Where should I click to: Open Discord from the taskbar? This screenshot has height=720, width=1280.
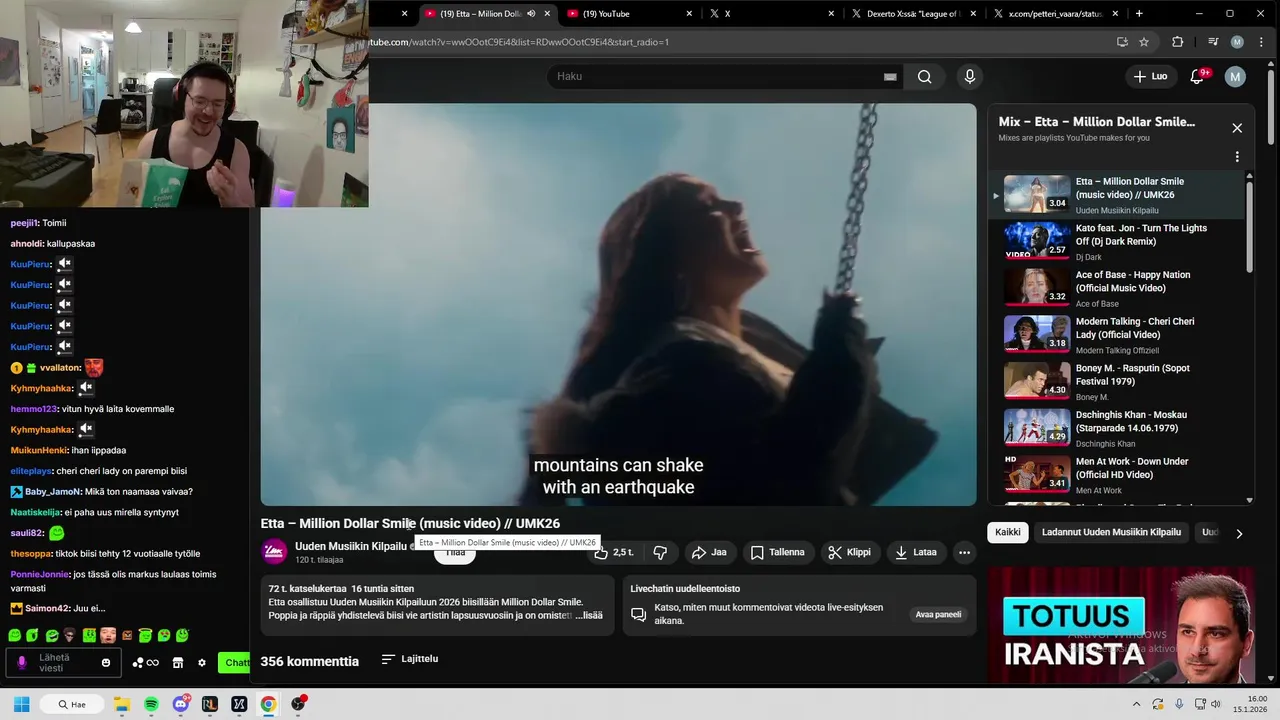(x=180, y=704)
